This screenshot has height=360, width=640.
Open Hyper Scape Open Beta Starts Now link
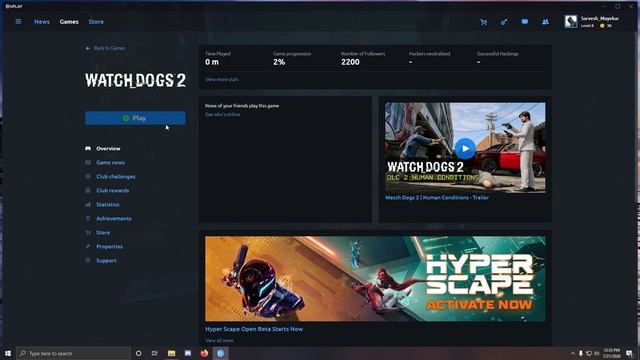[254, 329]
